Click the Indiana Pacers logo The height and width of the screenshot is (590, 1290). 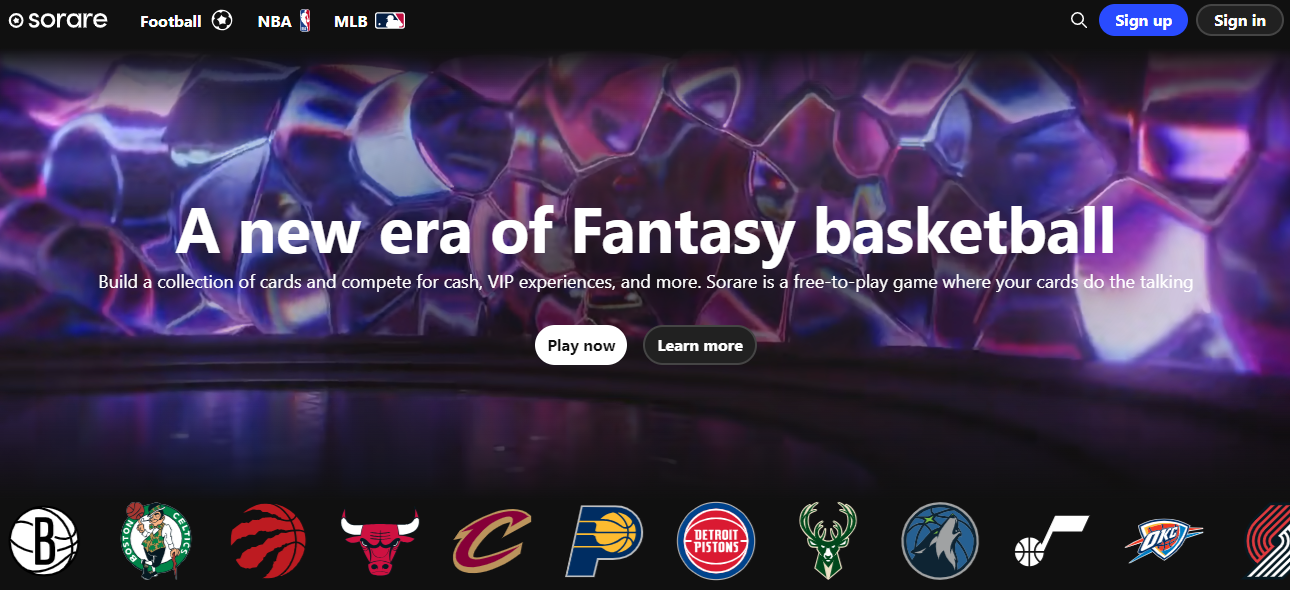pyautogui.click(x=604, y=541)
